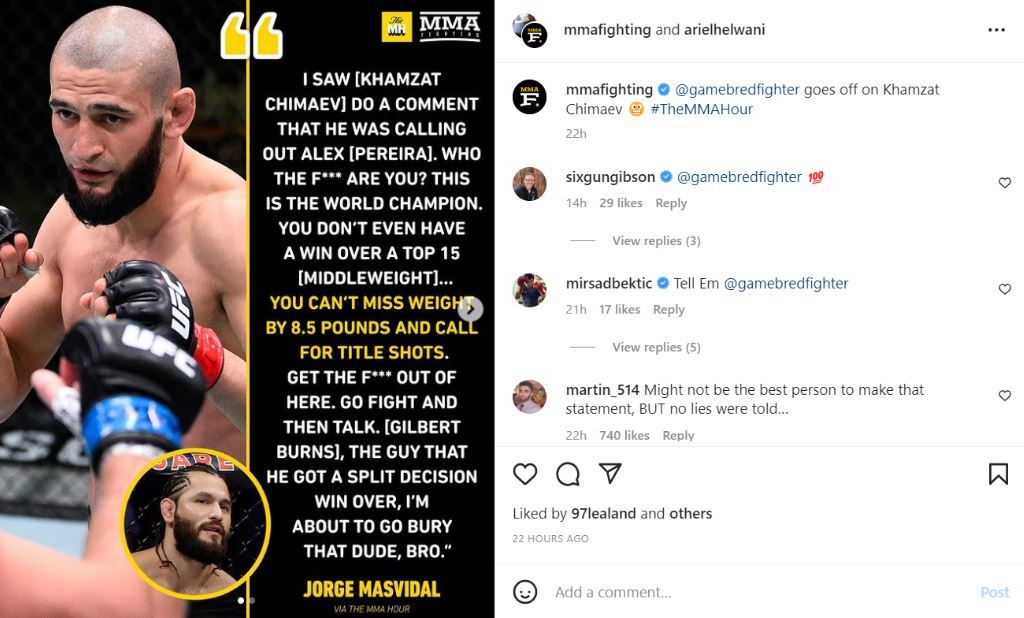The width and height of the screenshot is (1024, 618).
Task: Expand View replies (3)
Action: (x=656, y=240)
